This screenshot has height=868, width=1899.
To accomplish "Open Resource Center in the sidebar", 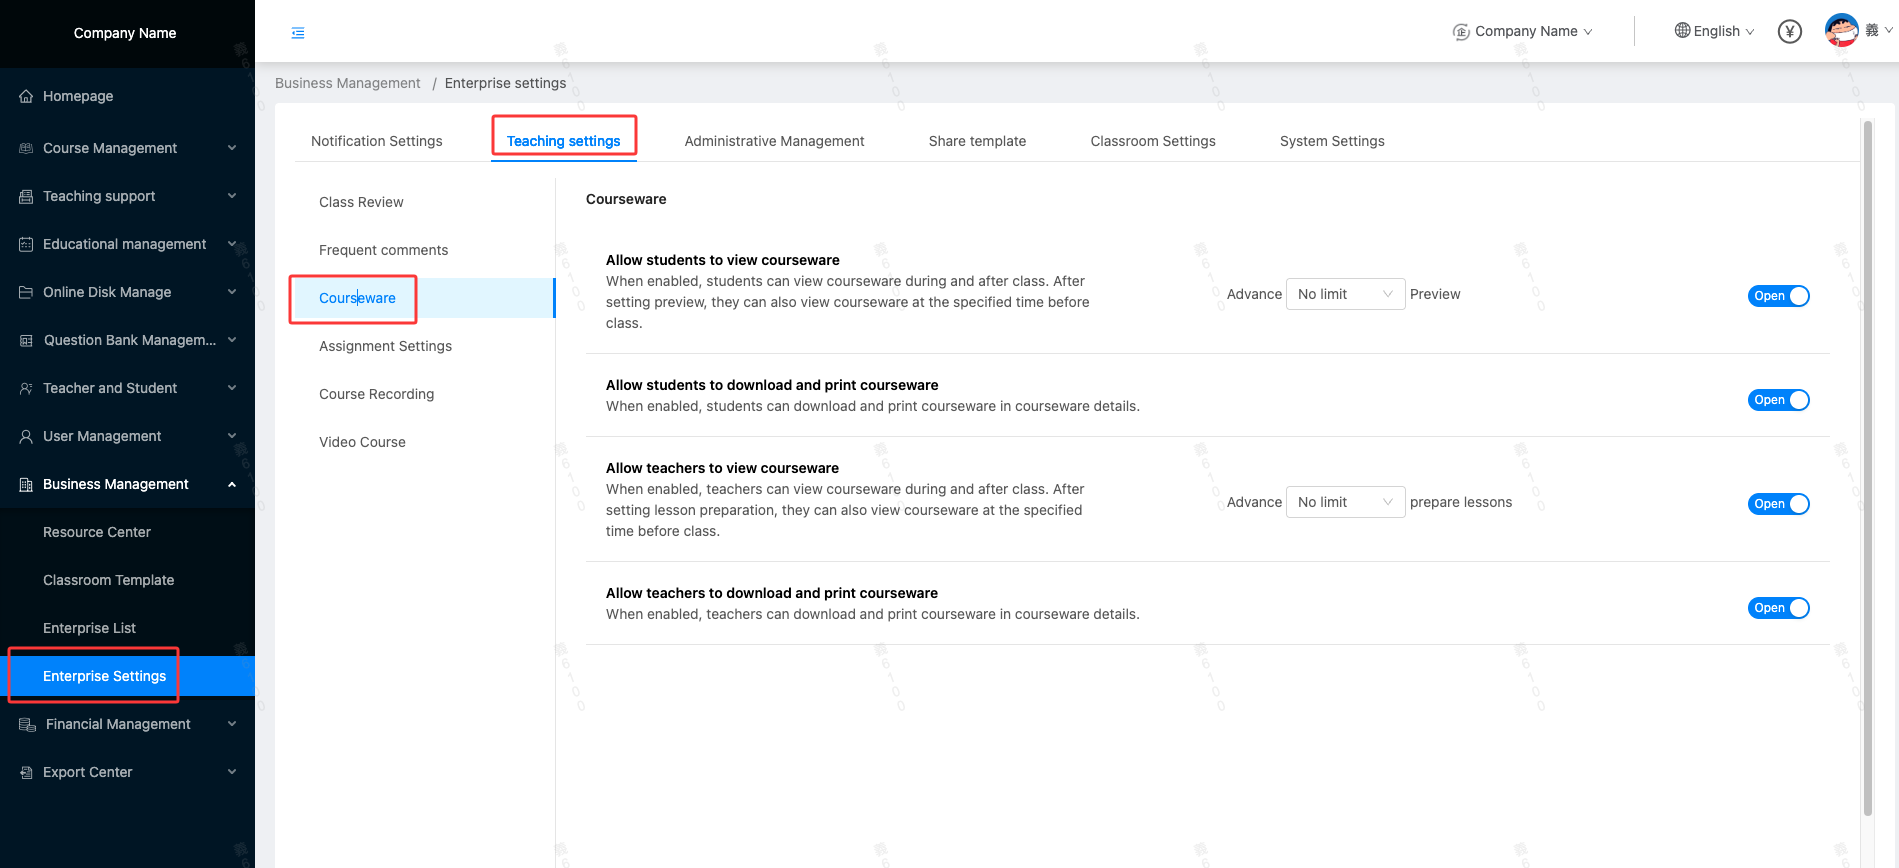I will click(97, 532).
